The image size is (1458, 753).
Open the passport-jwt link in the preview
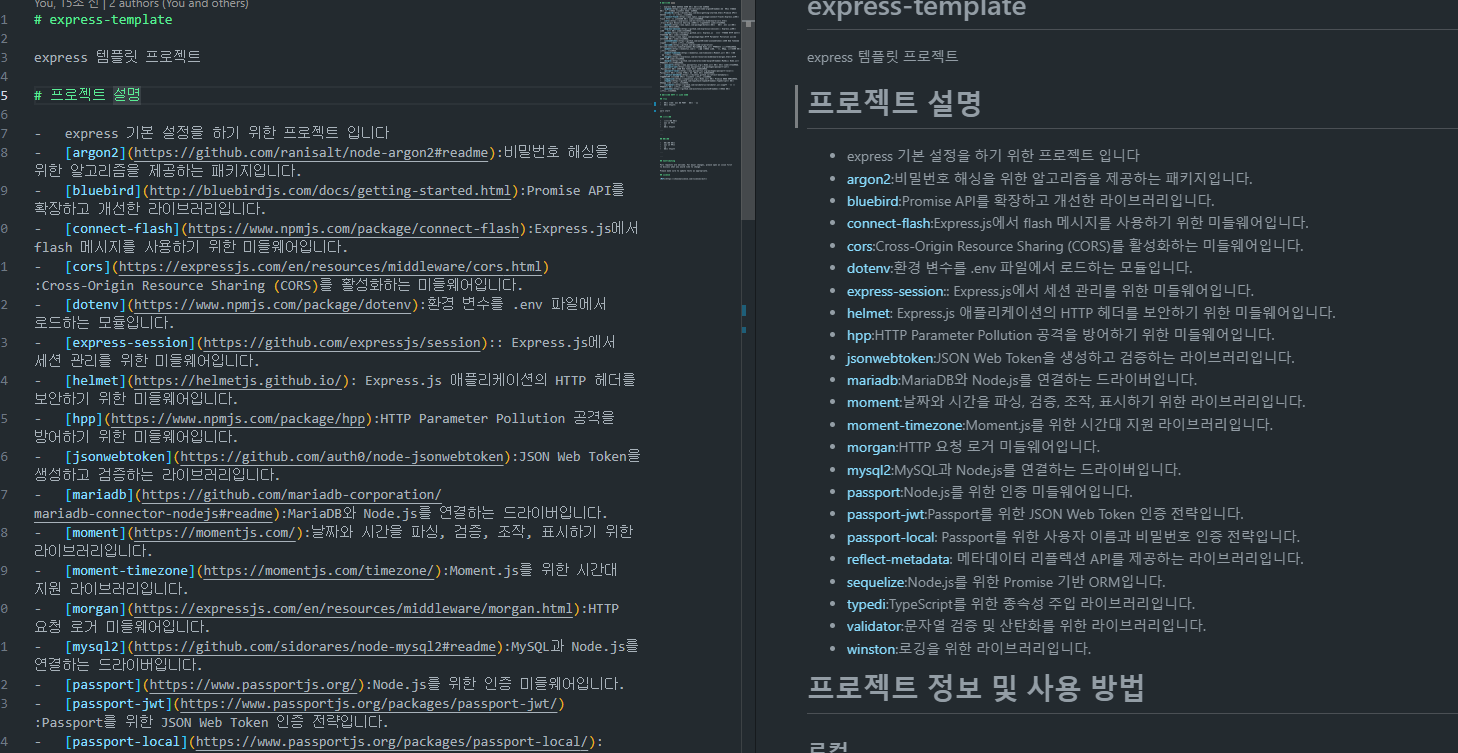click(x=885, y=514)
